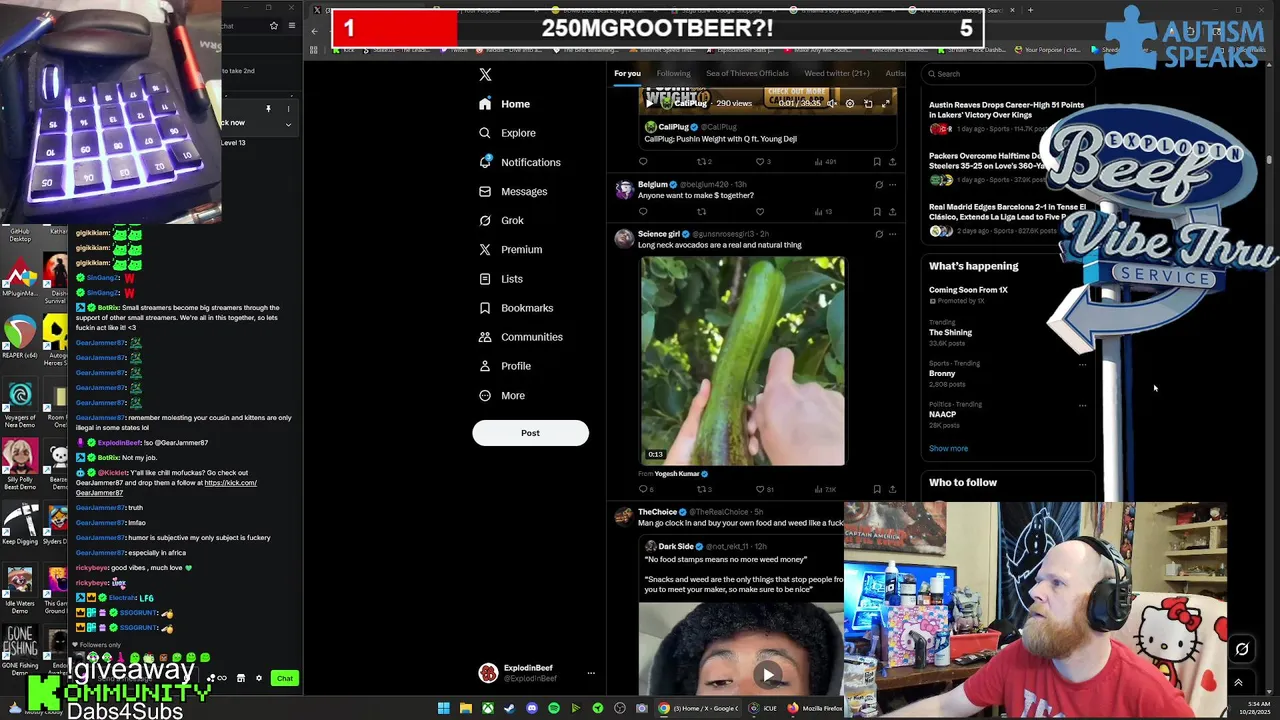1280x720 pixels.
Task: Like the Belgium post
Action: [760, 212]
